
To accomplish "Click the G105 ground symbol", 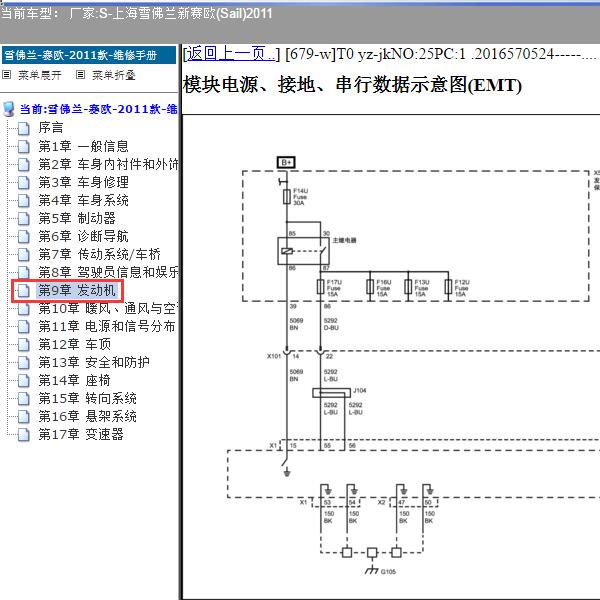I will (372, 570).
